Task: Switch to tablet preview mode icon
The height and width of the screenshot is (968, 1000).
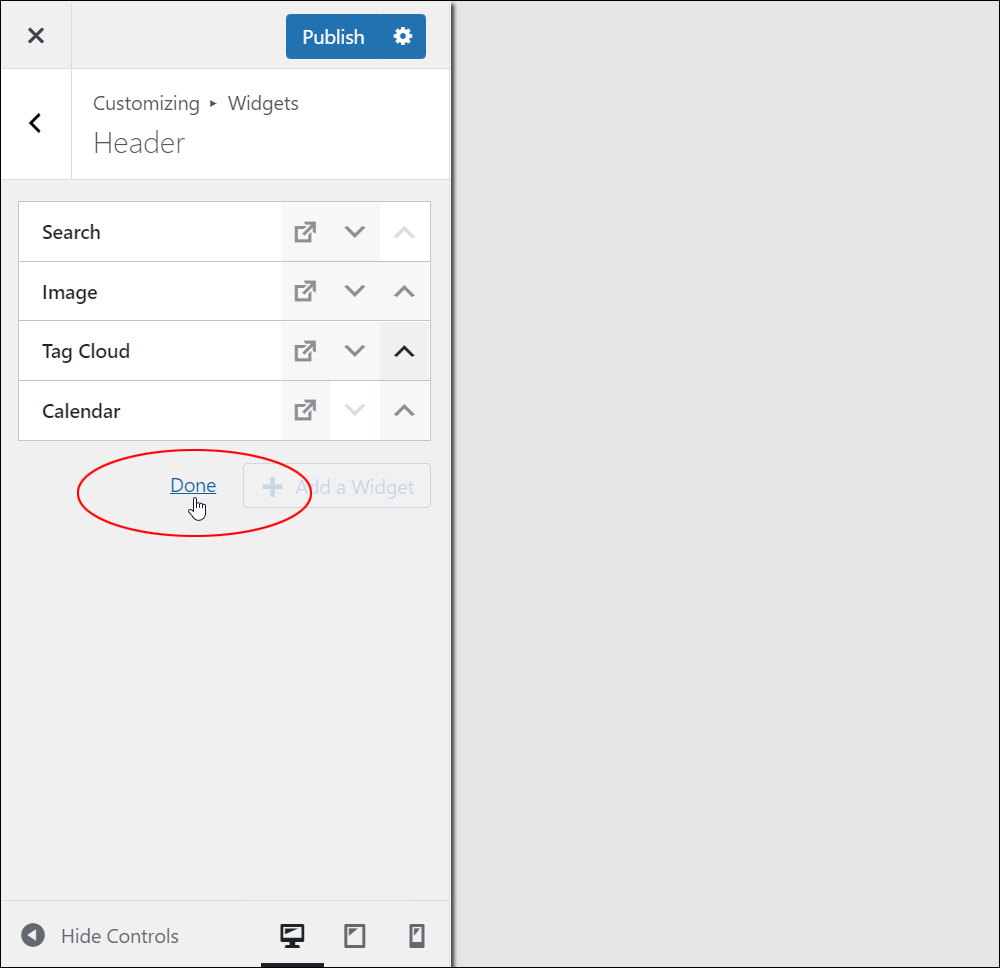Action: click(x=355, y=935)
